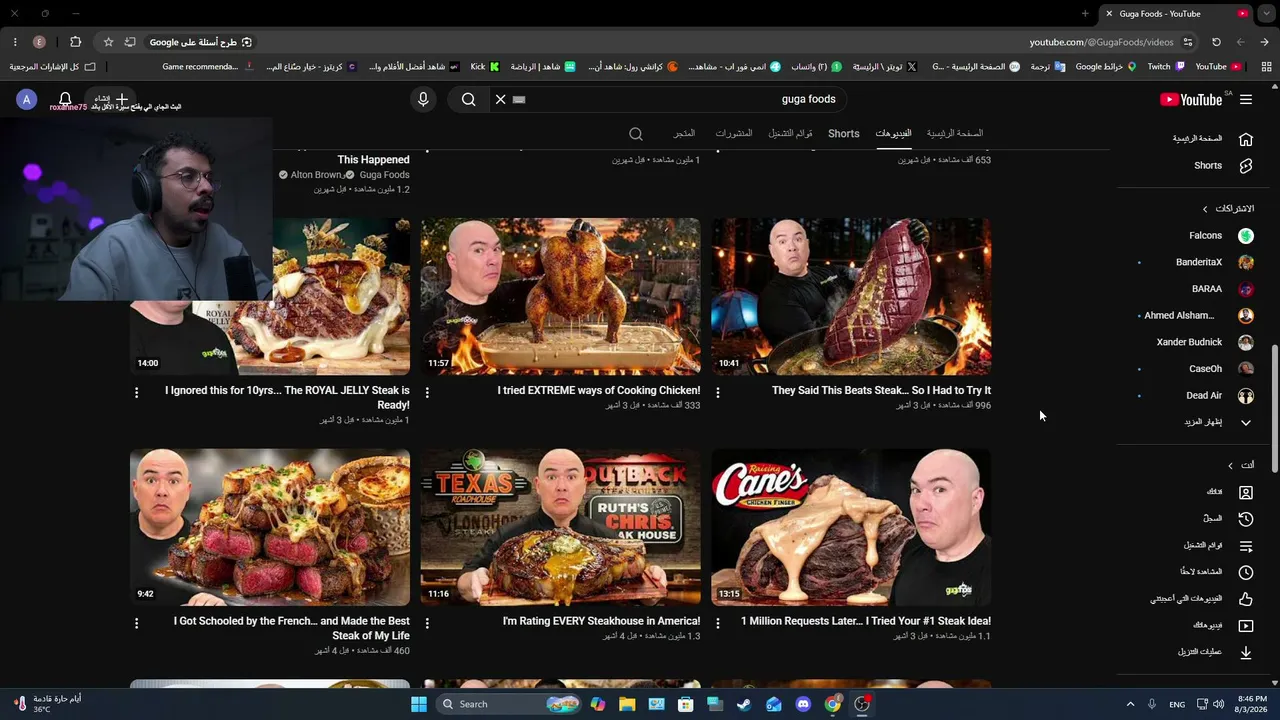Screen dimensions: 1280x720
Task: Search within the channel using the magnifier
Action: [636, 134]
